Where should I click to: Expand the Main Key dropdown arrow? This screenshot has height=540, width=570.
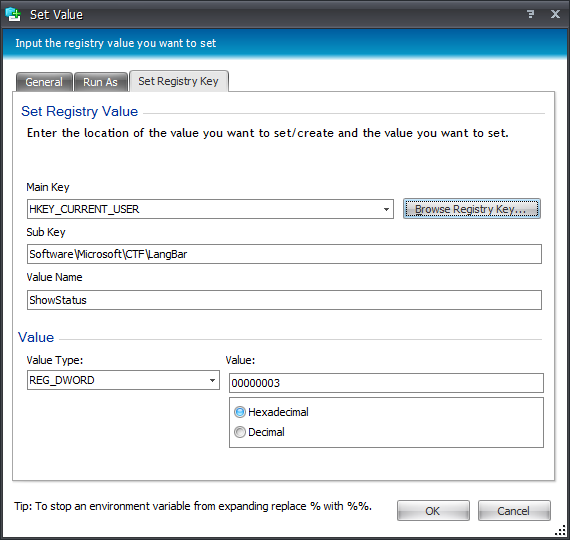[x=386, y=209]
